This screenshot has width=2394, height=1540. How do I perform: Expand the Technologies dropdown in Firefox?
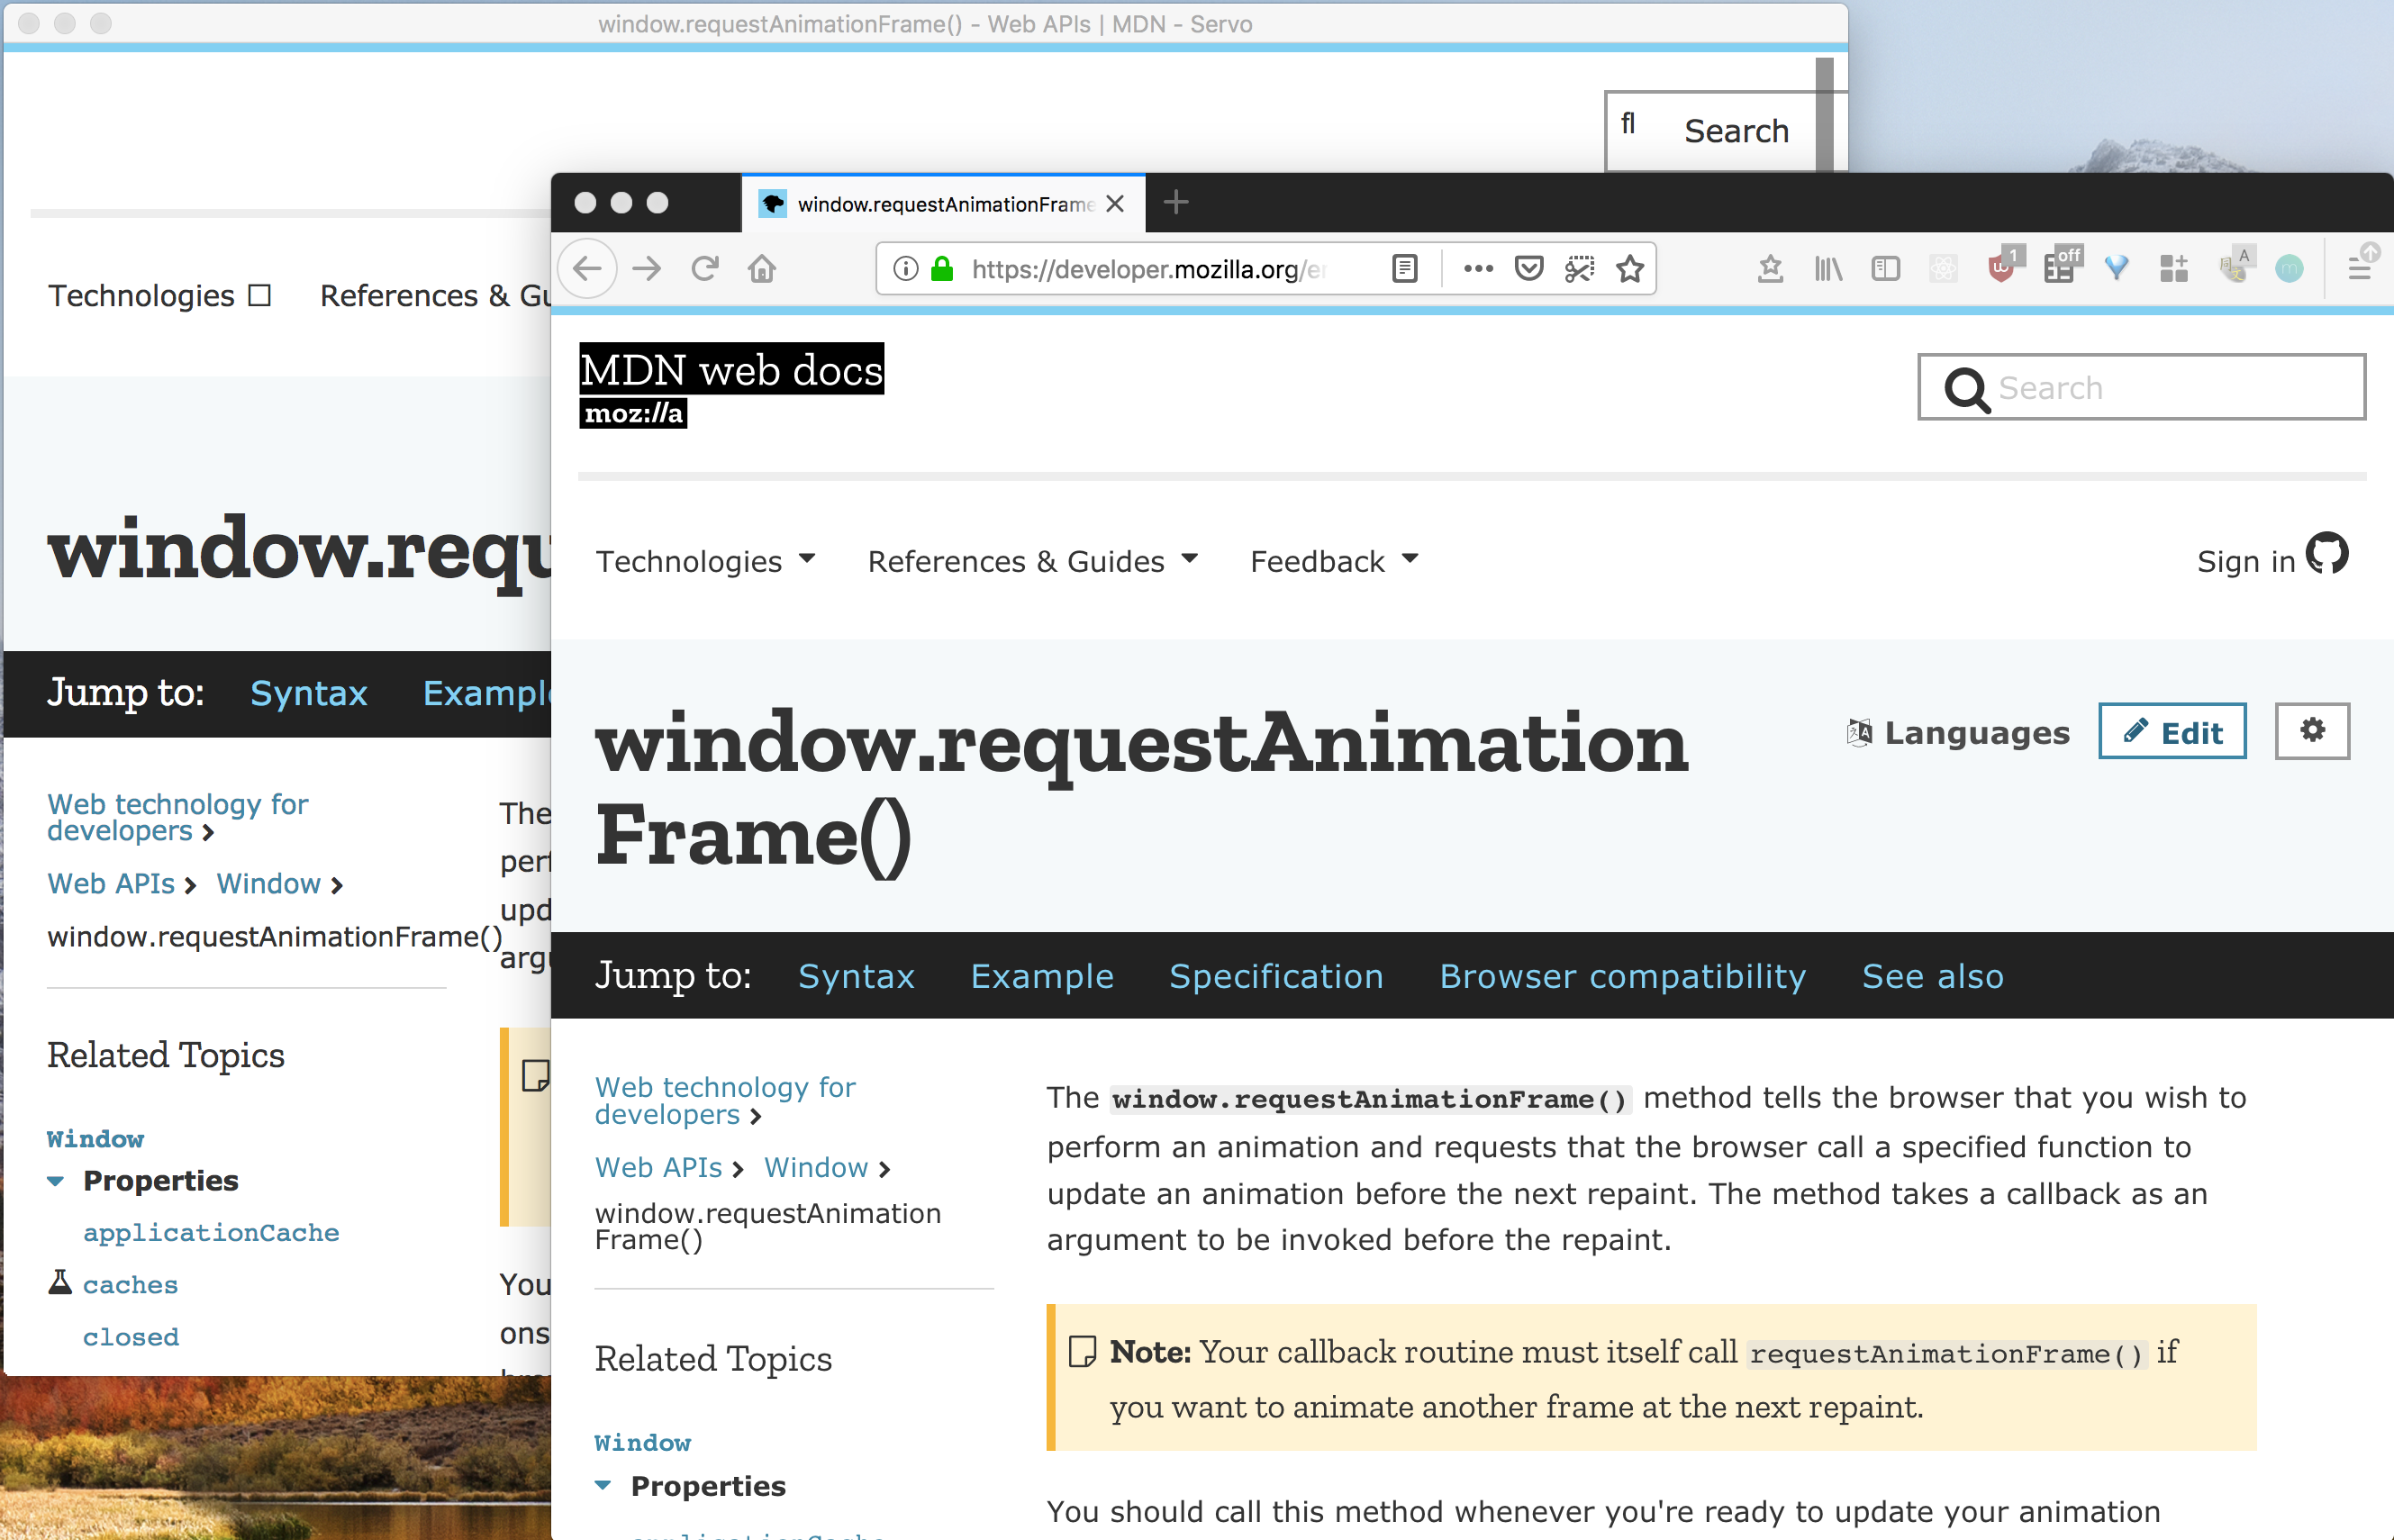pos(706,561)
